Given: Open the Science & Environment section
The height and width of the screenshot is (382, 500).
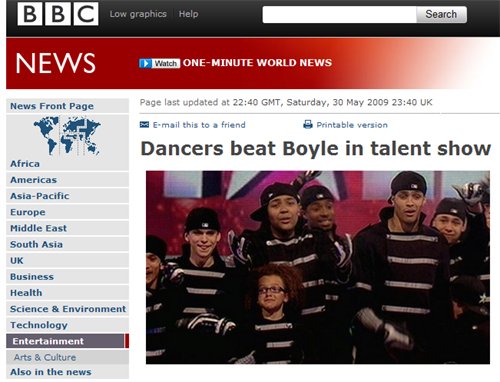Looking at the screenshot, I should pyautogui.click(x=67, y=309).
